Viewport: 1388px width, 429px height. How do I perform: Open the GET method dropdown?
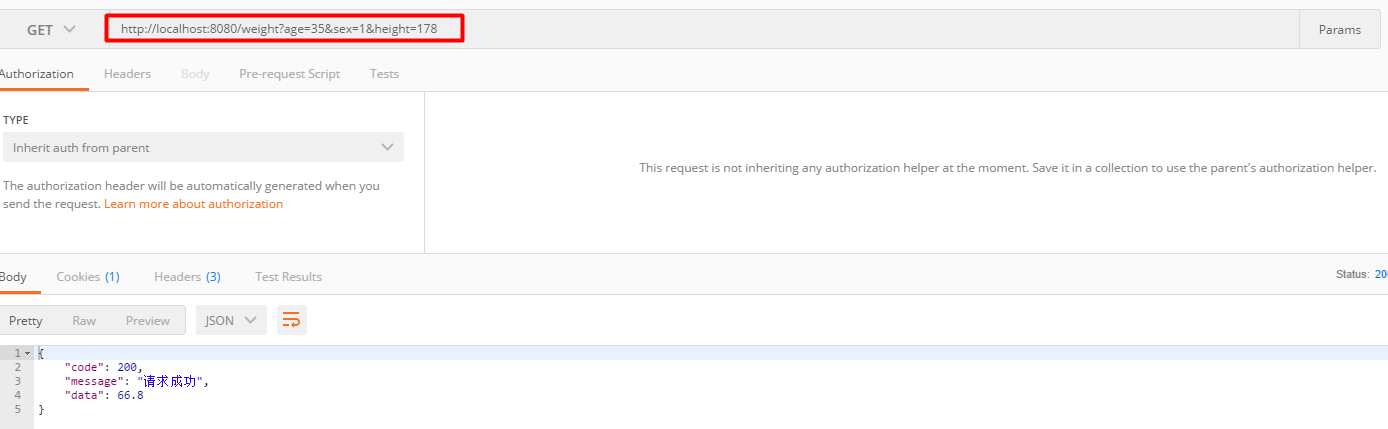(x=51, y=30)
